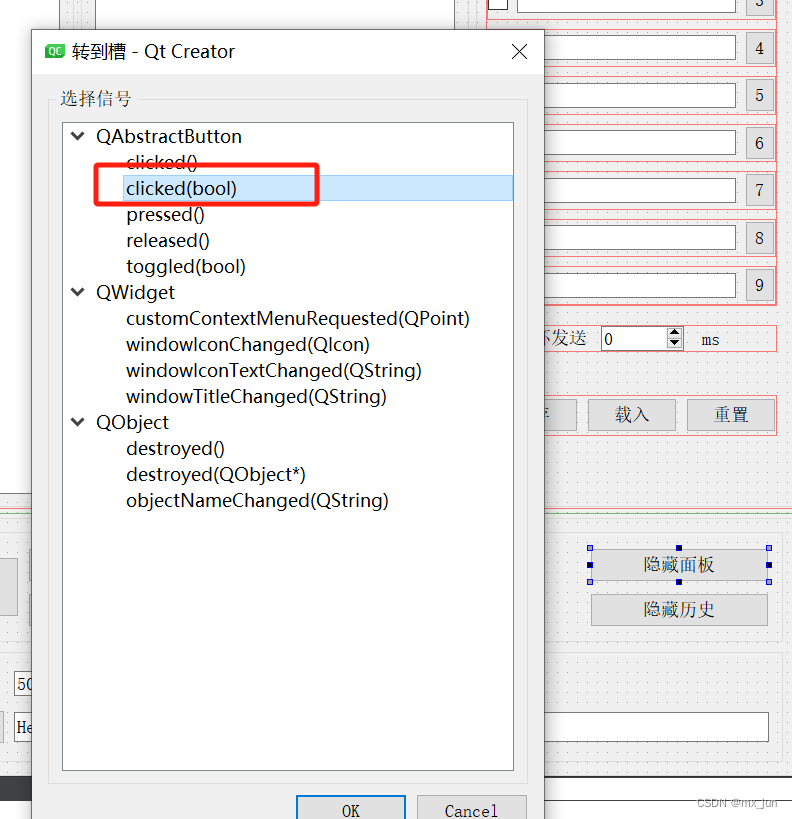This screenshot has height=819, width=792.
Task: Select windowTitleChanged(QString) signal
Action: point(256,396)
